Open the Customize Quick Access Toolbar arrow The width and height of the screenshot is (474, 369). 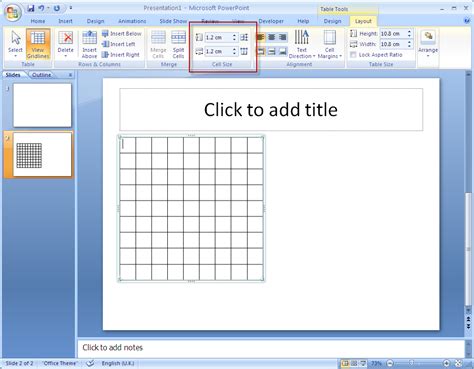point(71,8)
